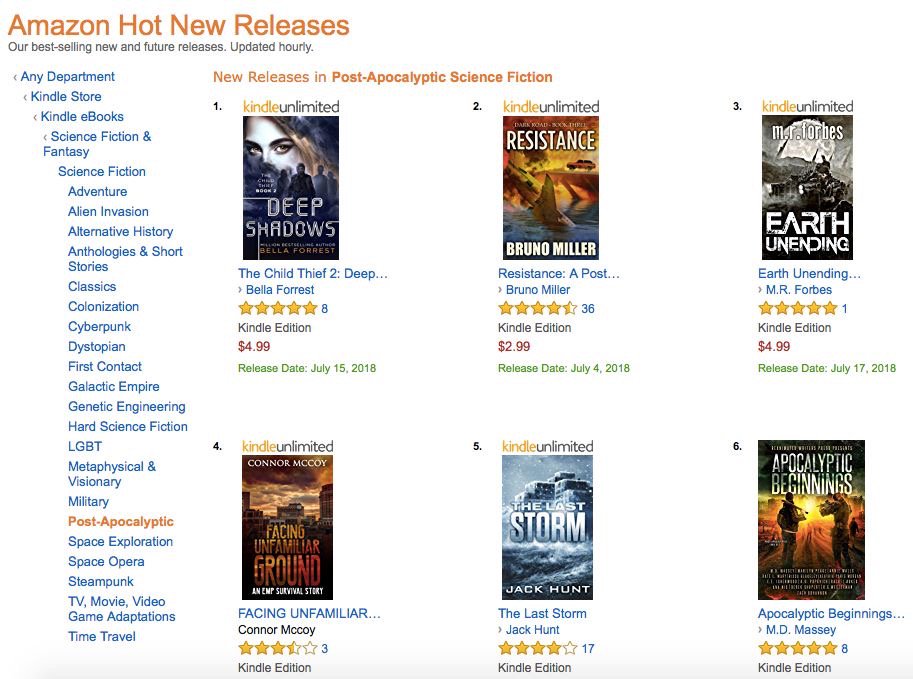Screen dimensions: 913x679
Task: Select TV, Movie, Video Game Adaptations
Action: pyautogui.click(x=122, y=609)
